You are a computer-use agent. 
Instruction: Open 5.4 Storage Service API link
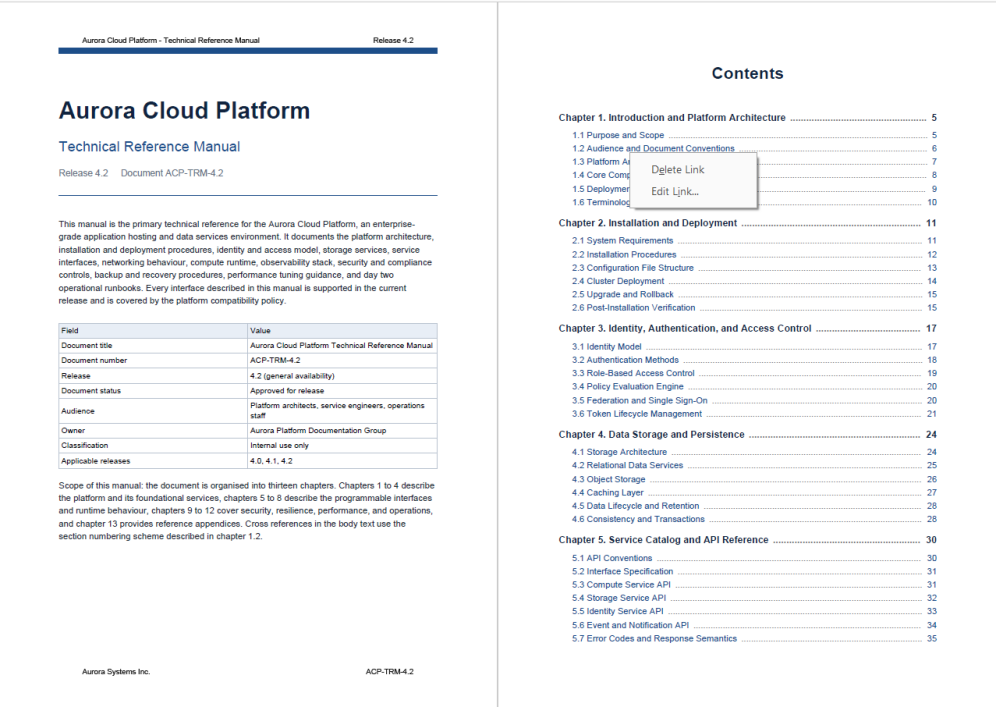point(619,598)
